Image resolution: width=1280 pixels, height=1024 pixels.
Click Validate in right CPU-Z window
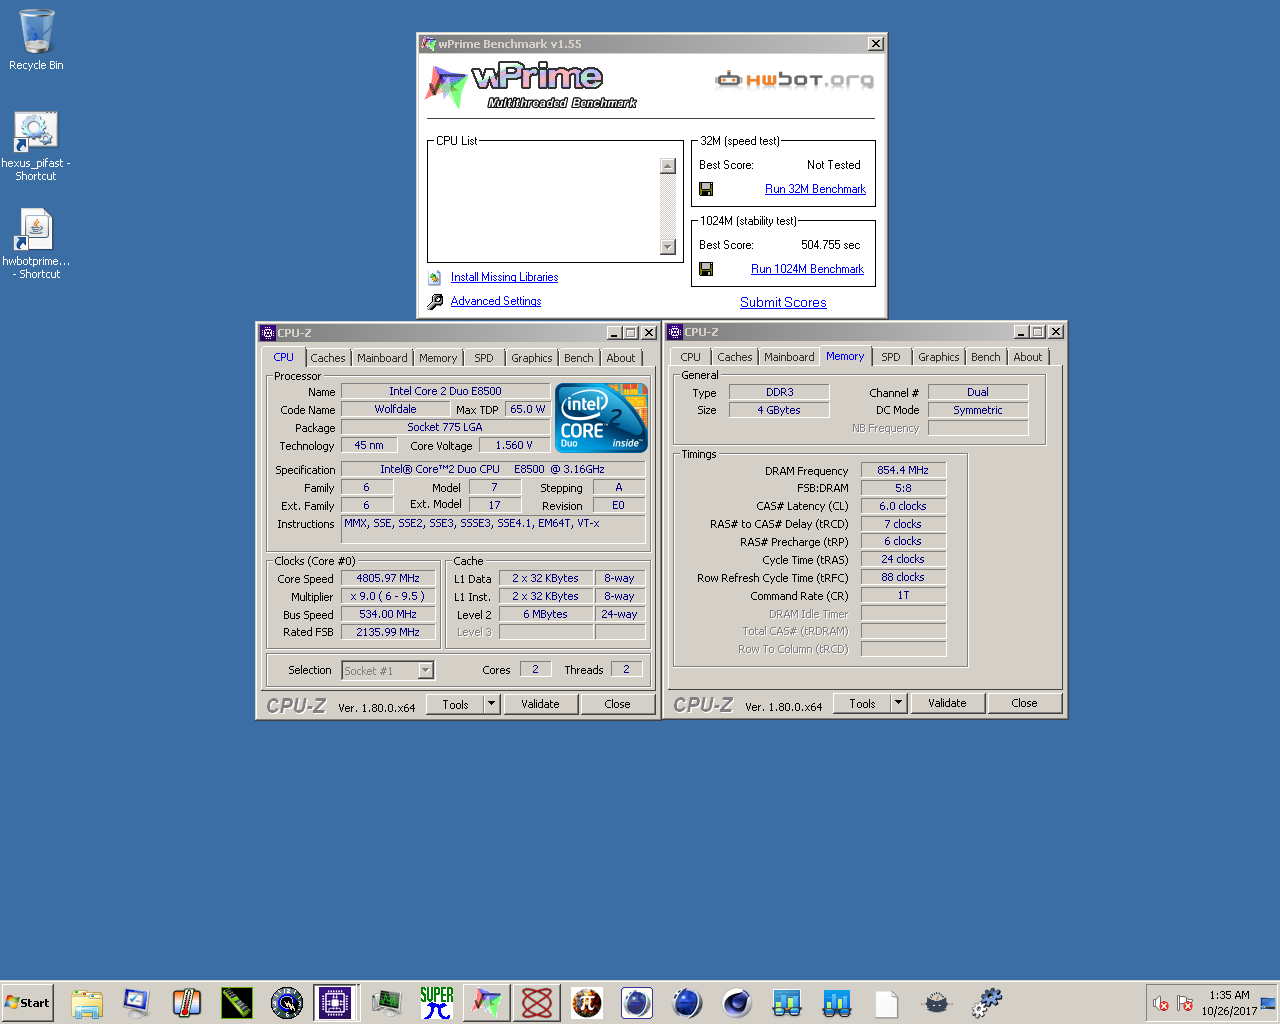(947, 703)
